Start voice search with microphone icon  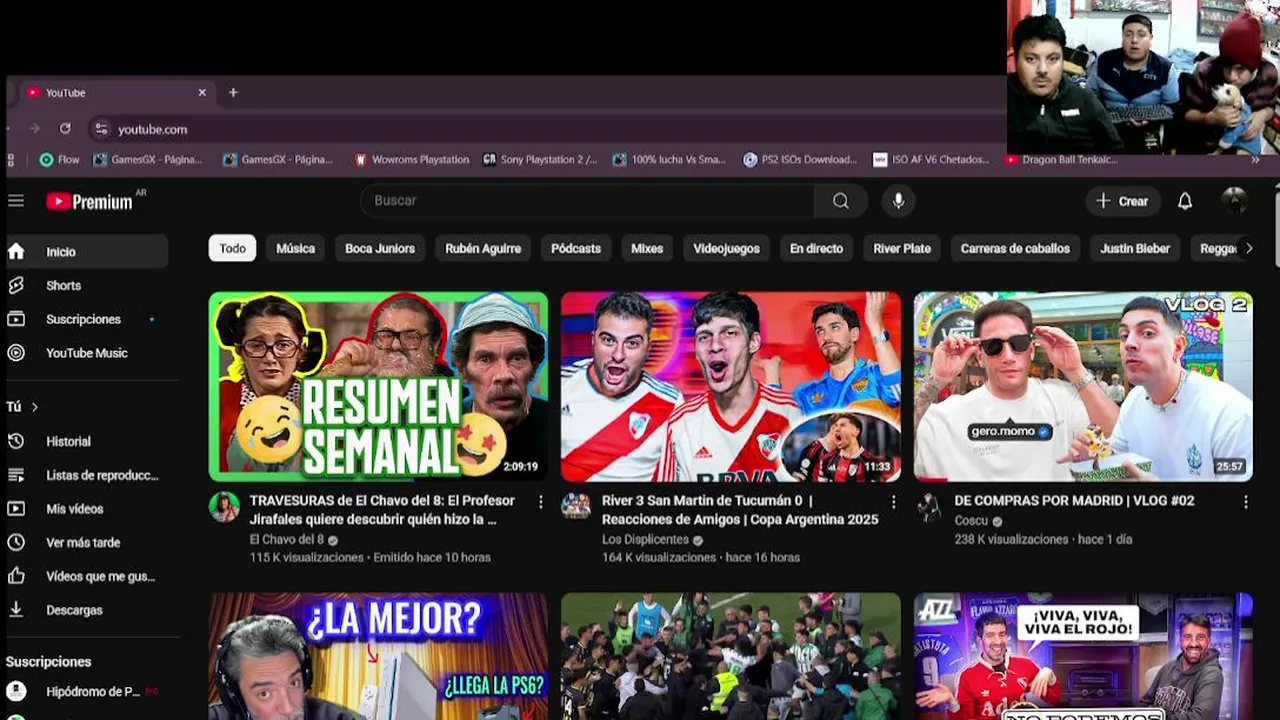[x=898, y=201]
